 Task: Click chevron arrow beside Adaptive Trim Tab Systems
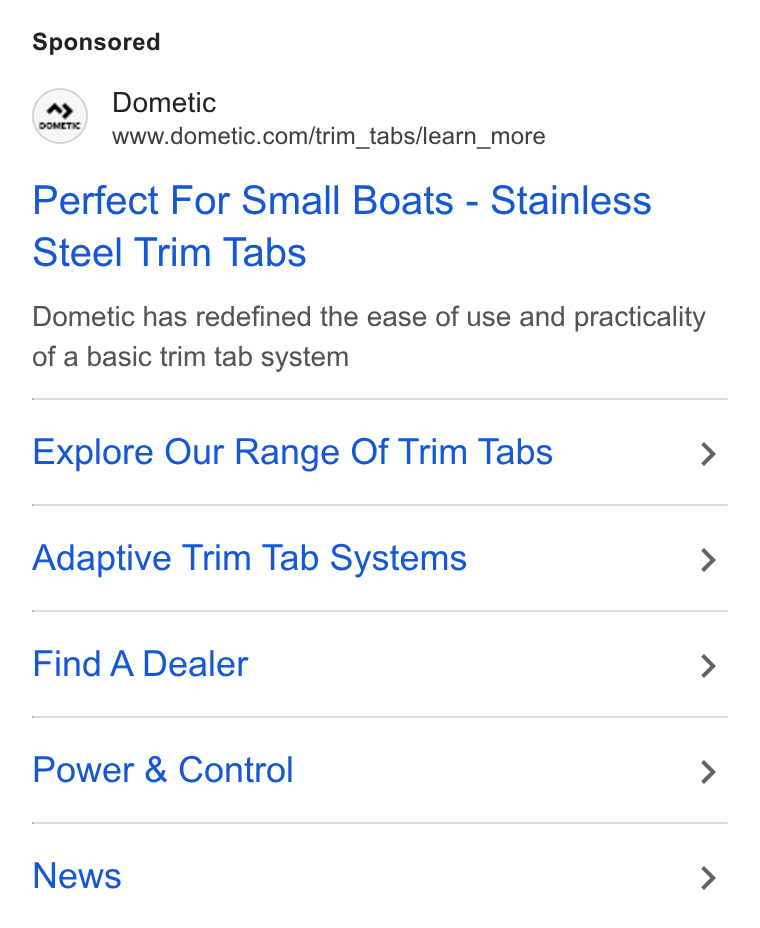708,560
